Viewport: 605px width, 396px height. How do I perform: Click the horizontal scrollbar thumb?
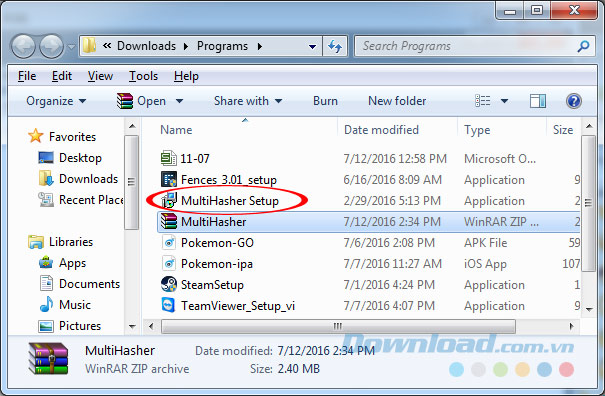click(338, 327)
